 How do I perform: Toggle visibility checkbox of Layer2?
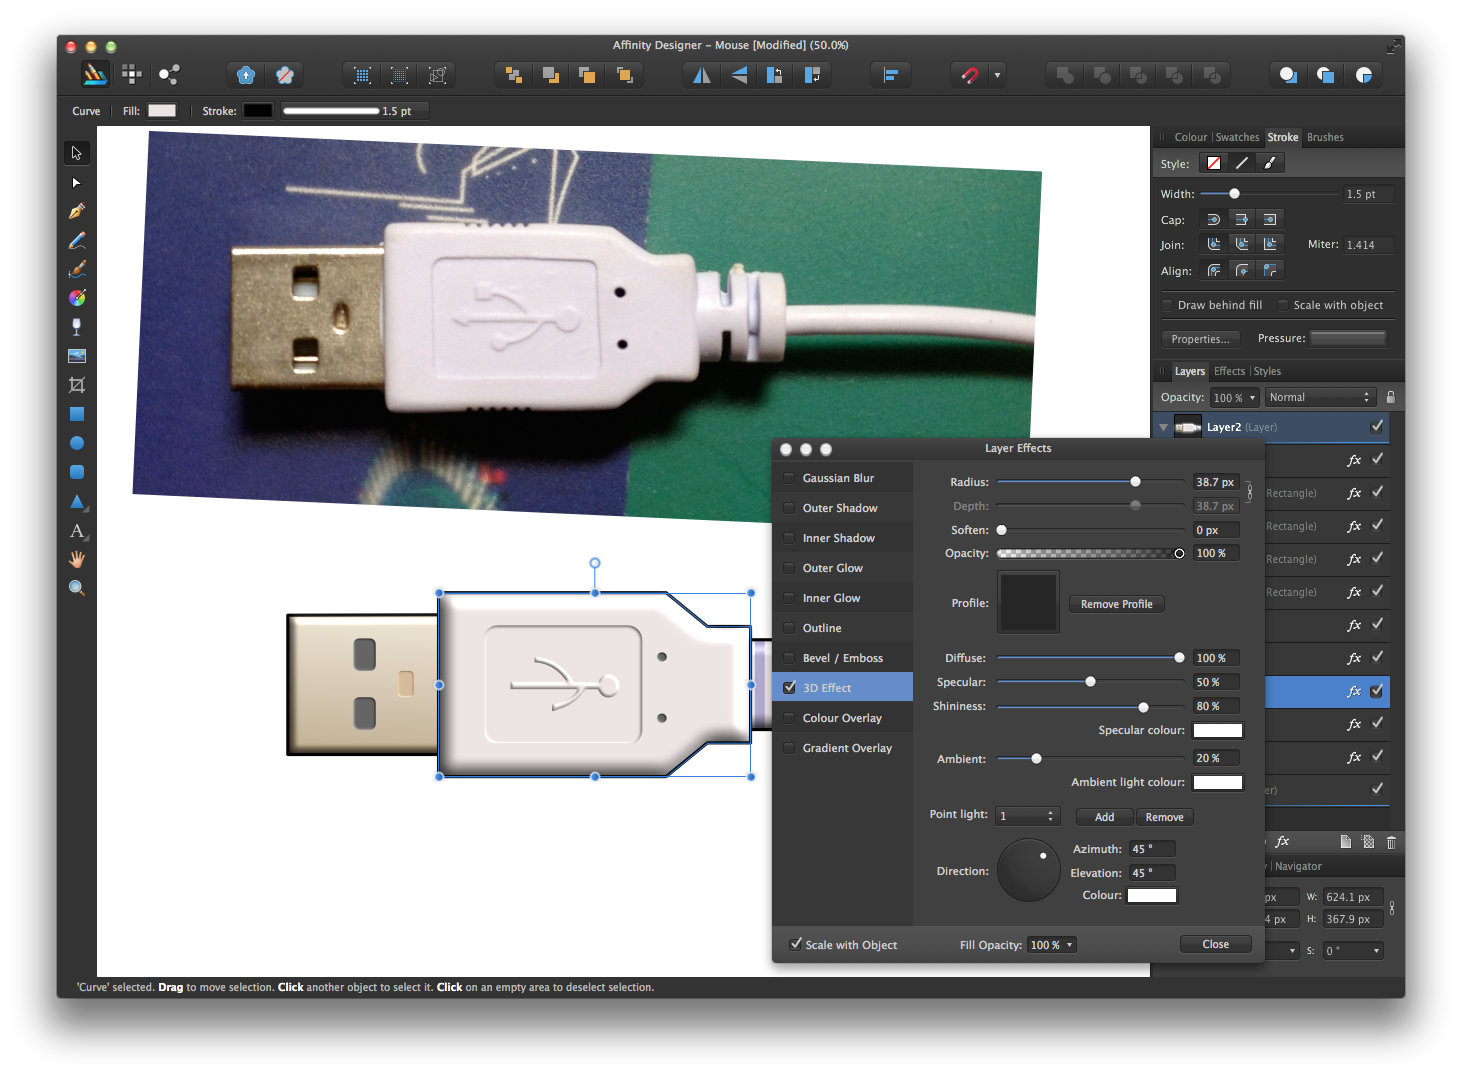tap(1377, 426)
